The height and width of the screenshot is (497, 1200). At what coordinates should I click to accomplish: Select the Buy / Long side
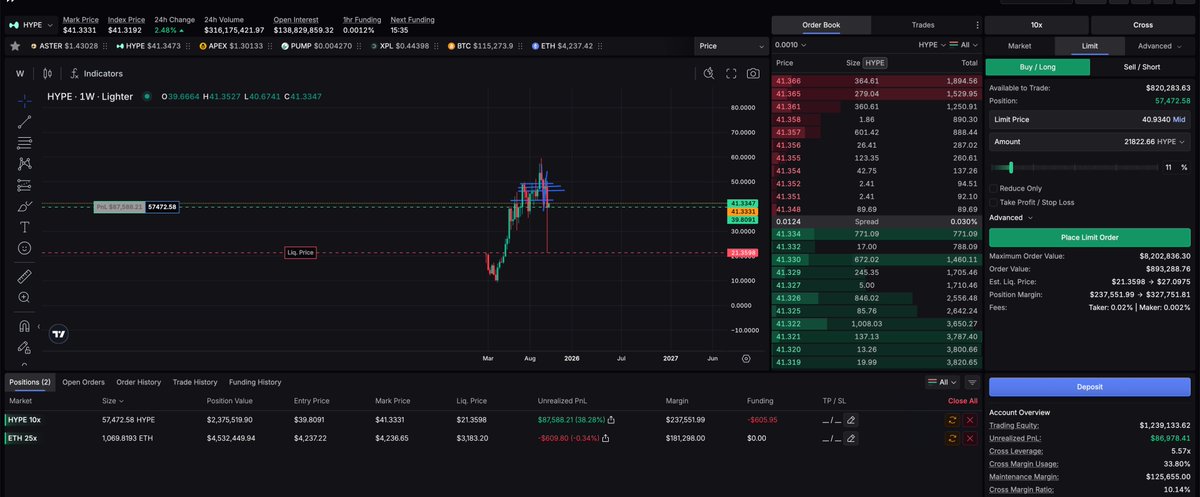(x=1036, y=67)
